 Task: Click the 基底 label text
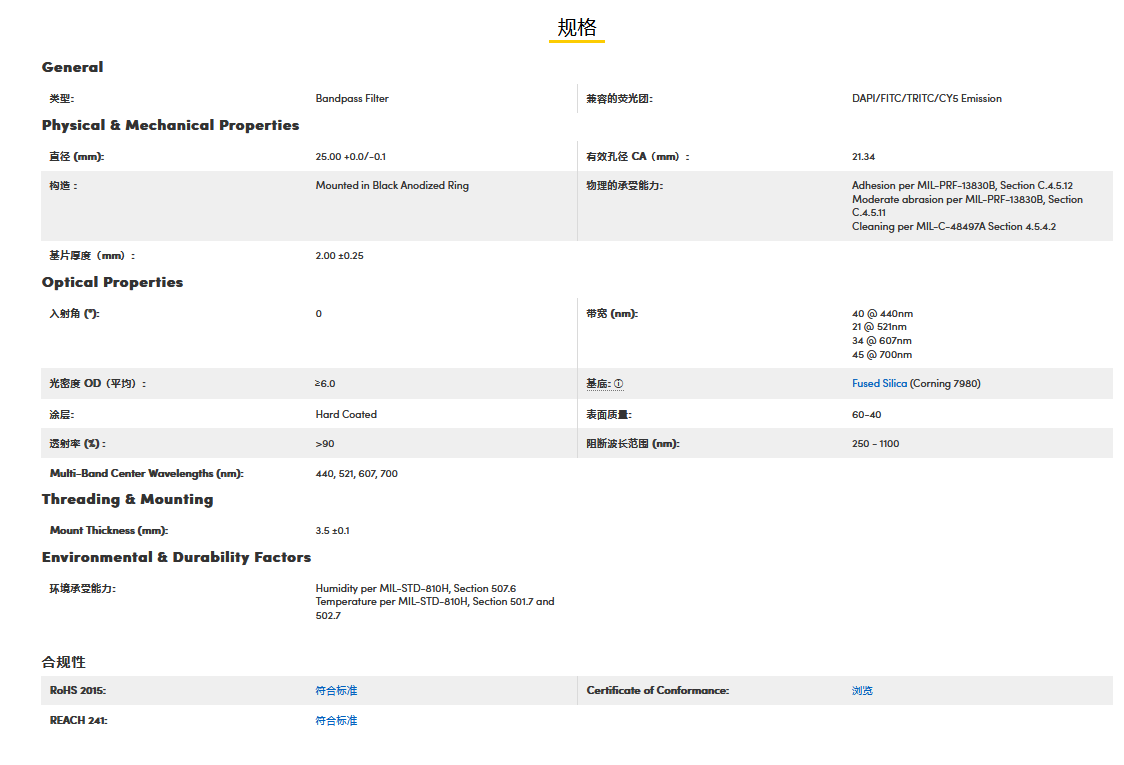coord(599,384)
